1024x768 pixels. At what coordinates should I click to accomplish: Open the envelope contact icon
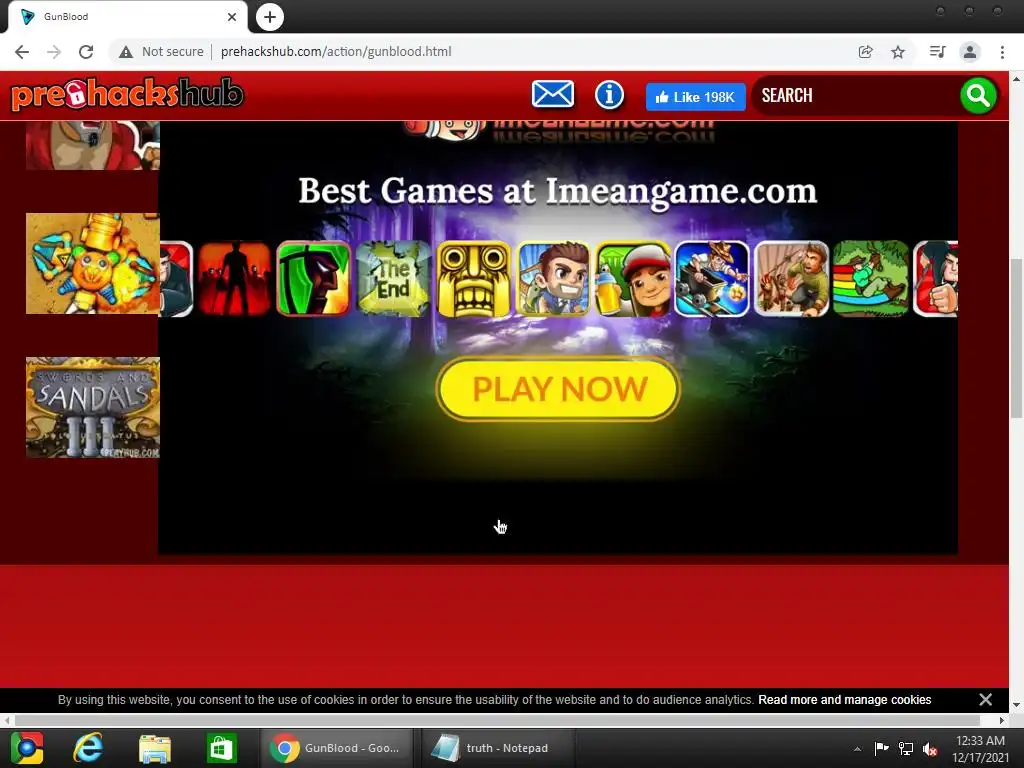[553, 95]
